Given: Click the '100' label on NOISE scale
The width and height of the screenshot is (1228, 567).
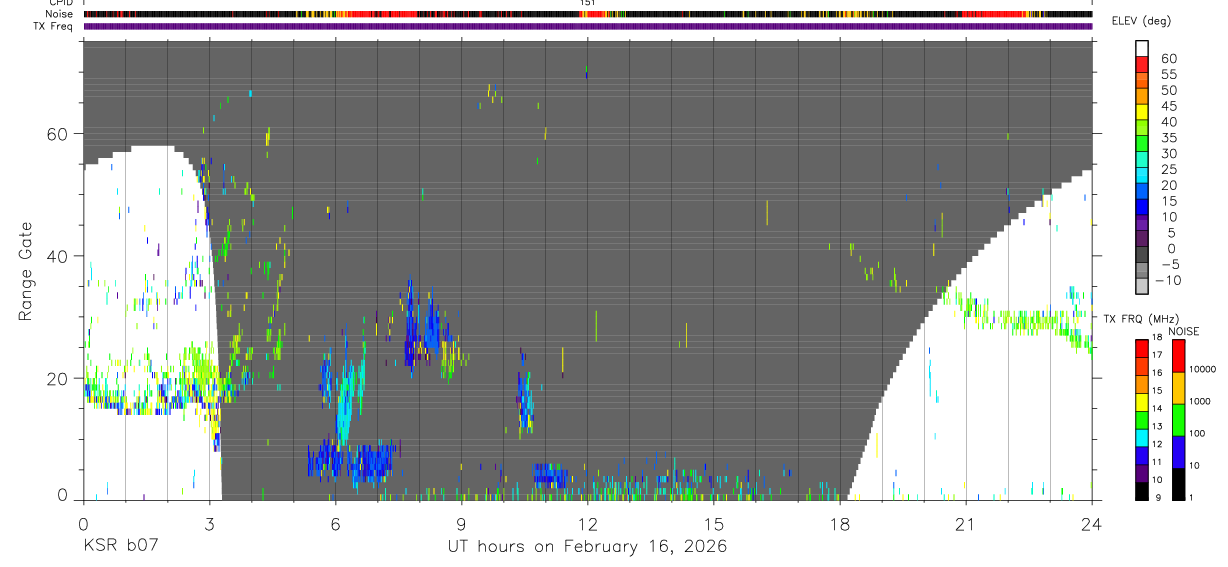Looking at the screenshot, I should (1198, 434).
